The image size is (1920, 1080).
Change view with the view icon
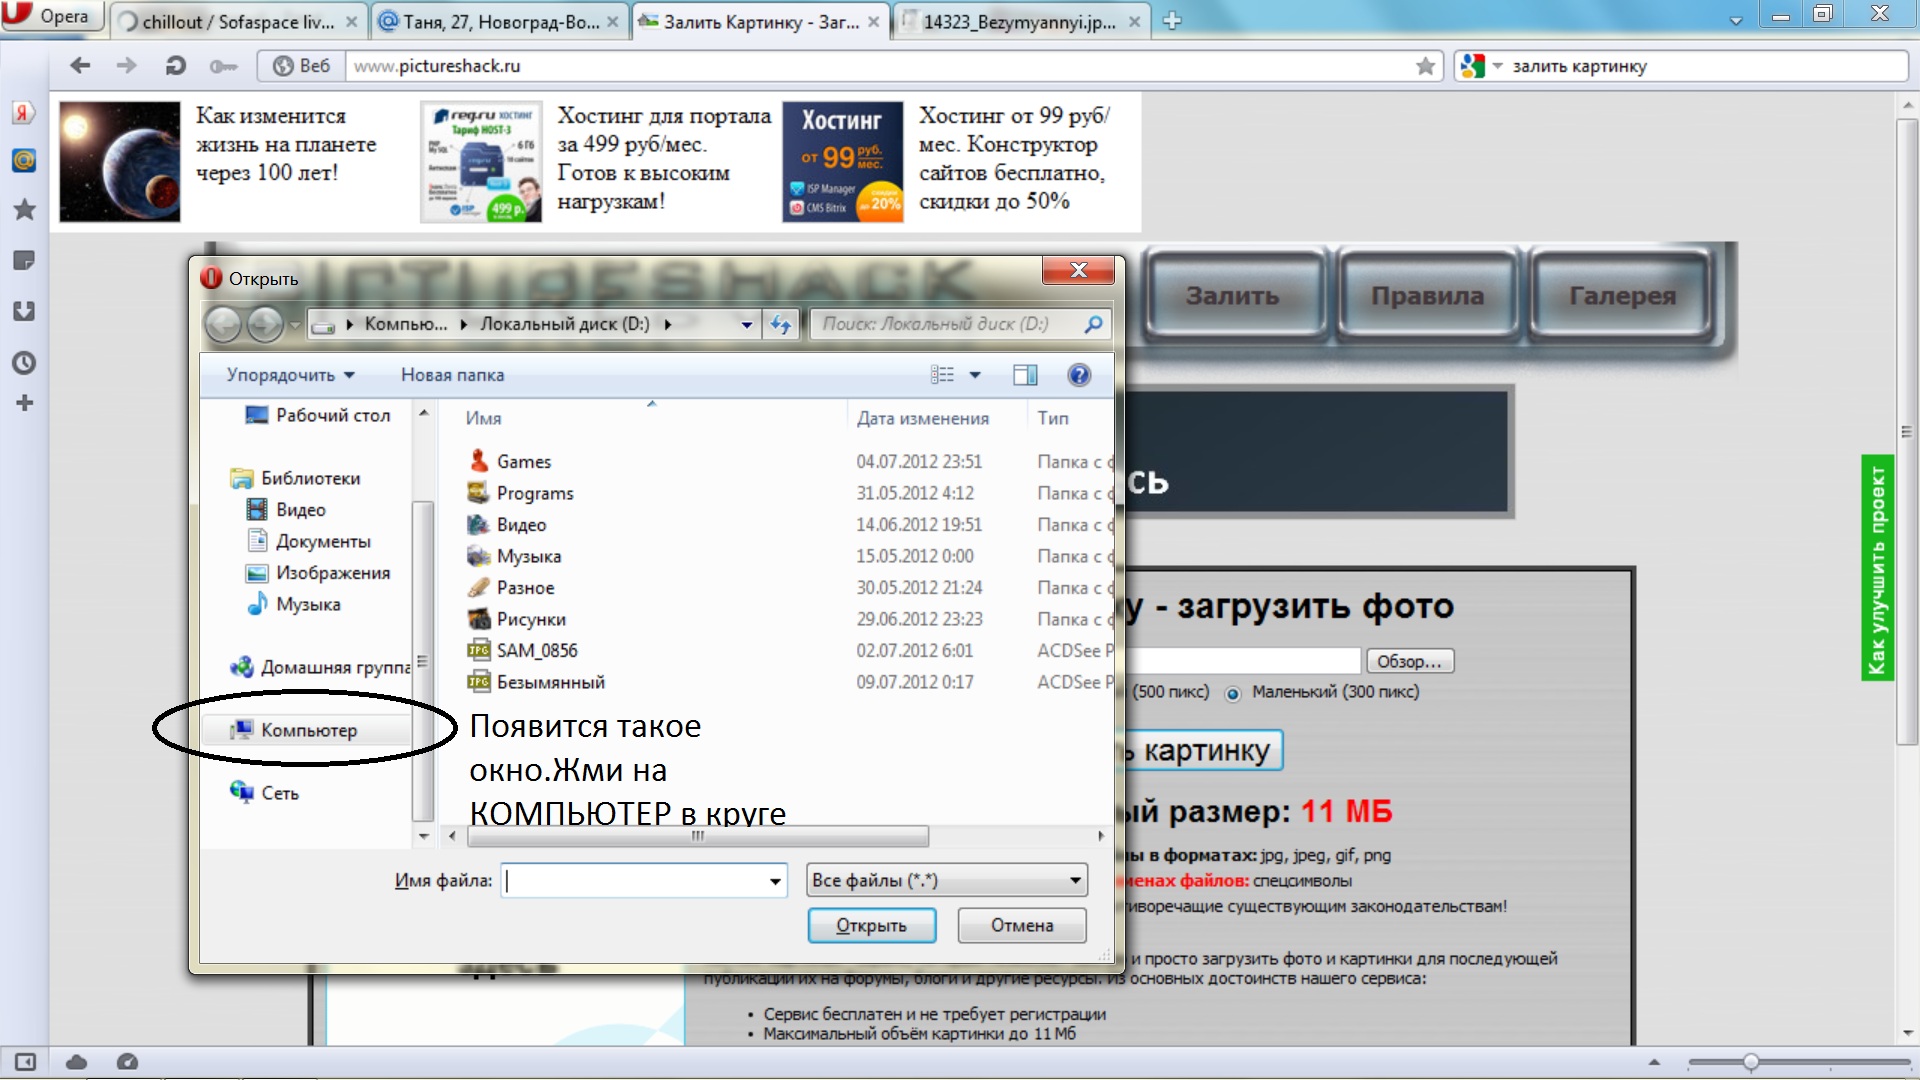point(942,375)
